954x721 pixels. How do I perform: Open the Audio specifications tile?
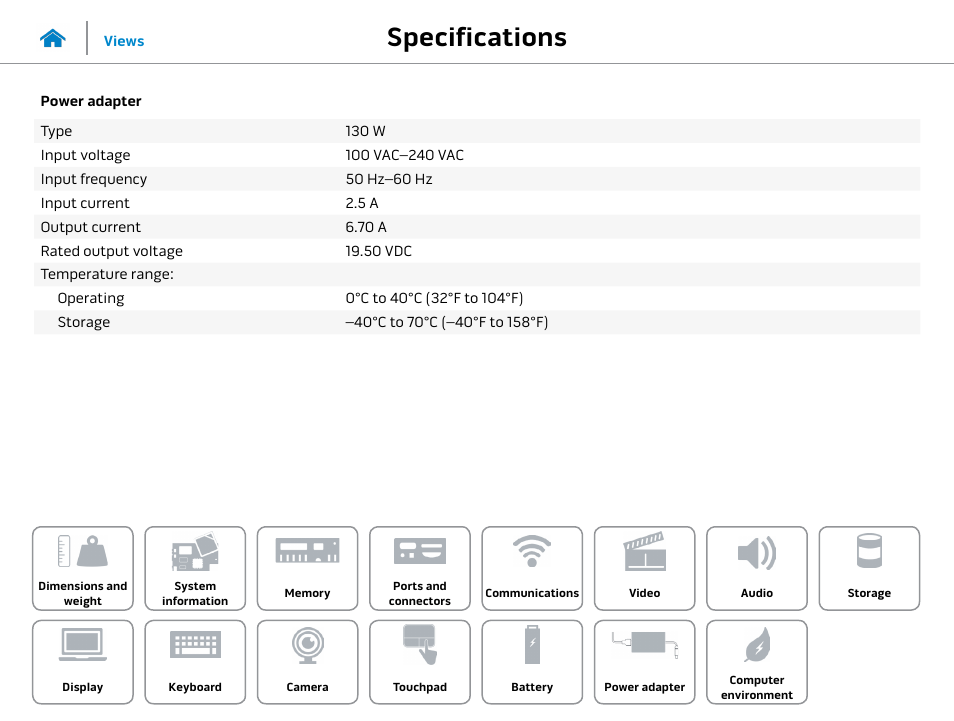(x=757, y=568)
